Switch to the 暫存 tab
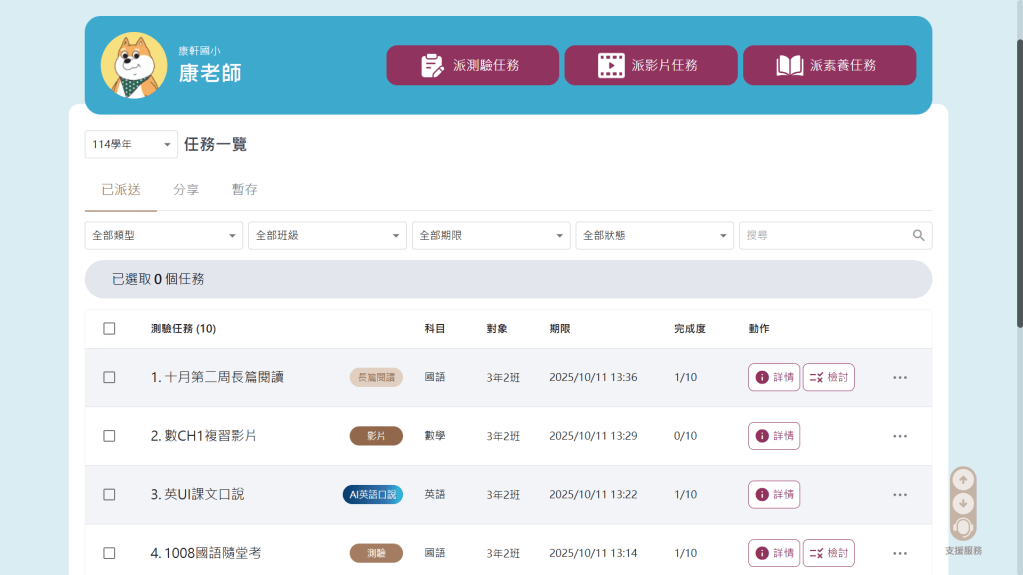 pos(245,190)
